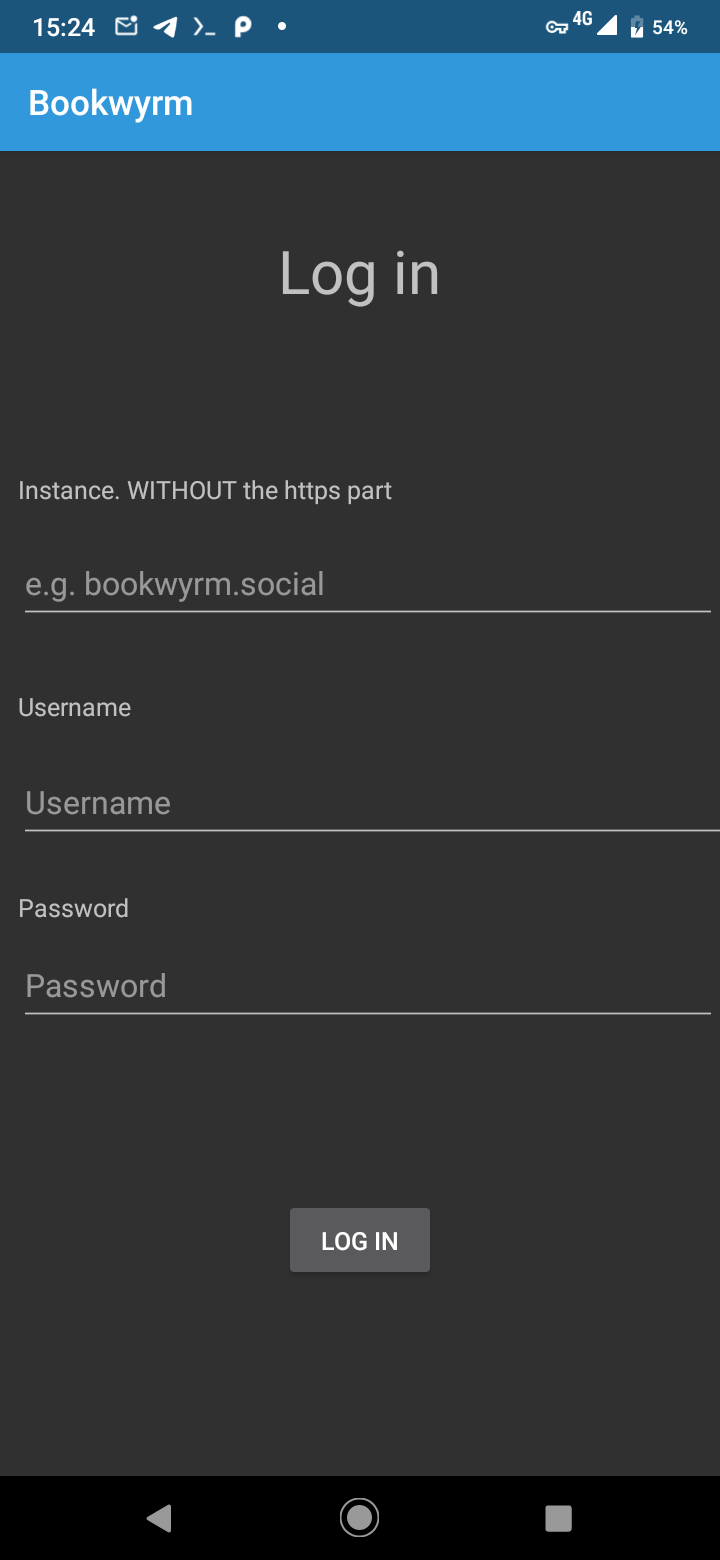Tap the Bookwyrm title in app bar
The image size is (720, 1560).
(x=111, y=103)
